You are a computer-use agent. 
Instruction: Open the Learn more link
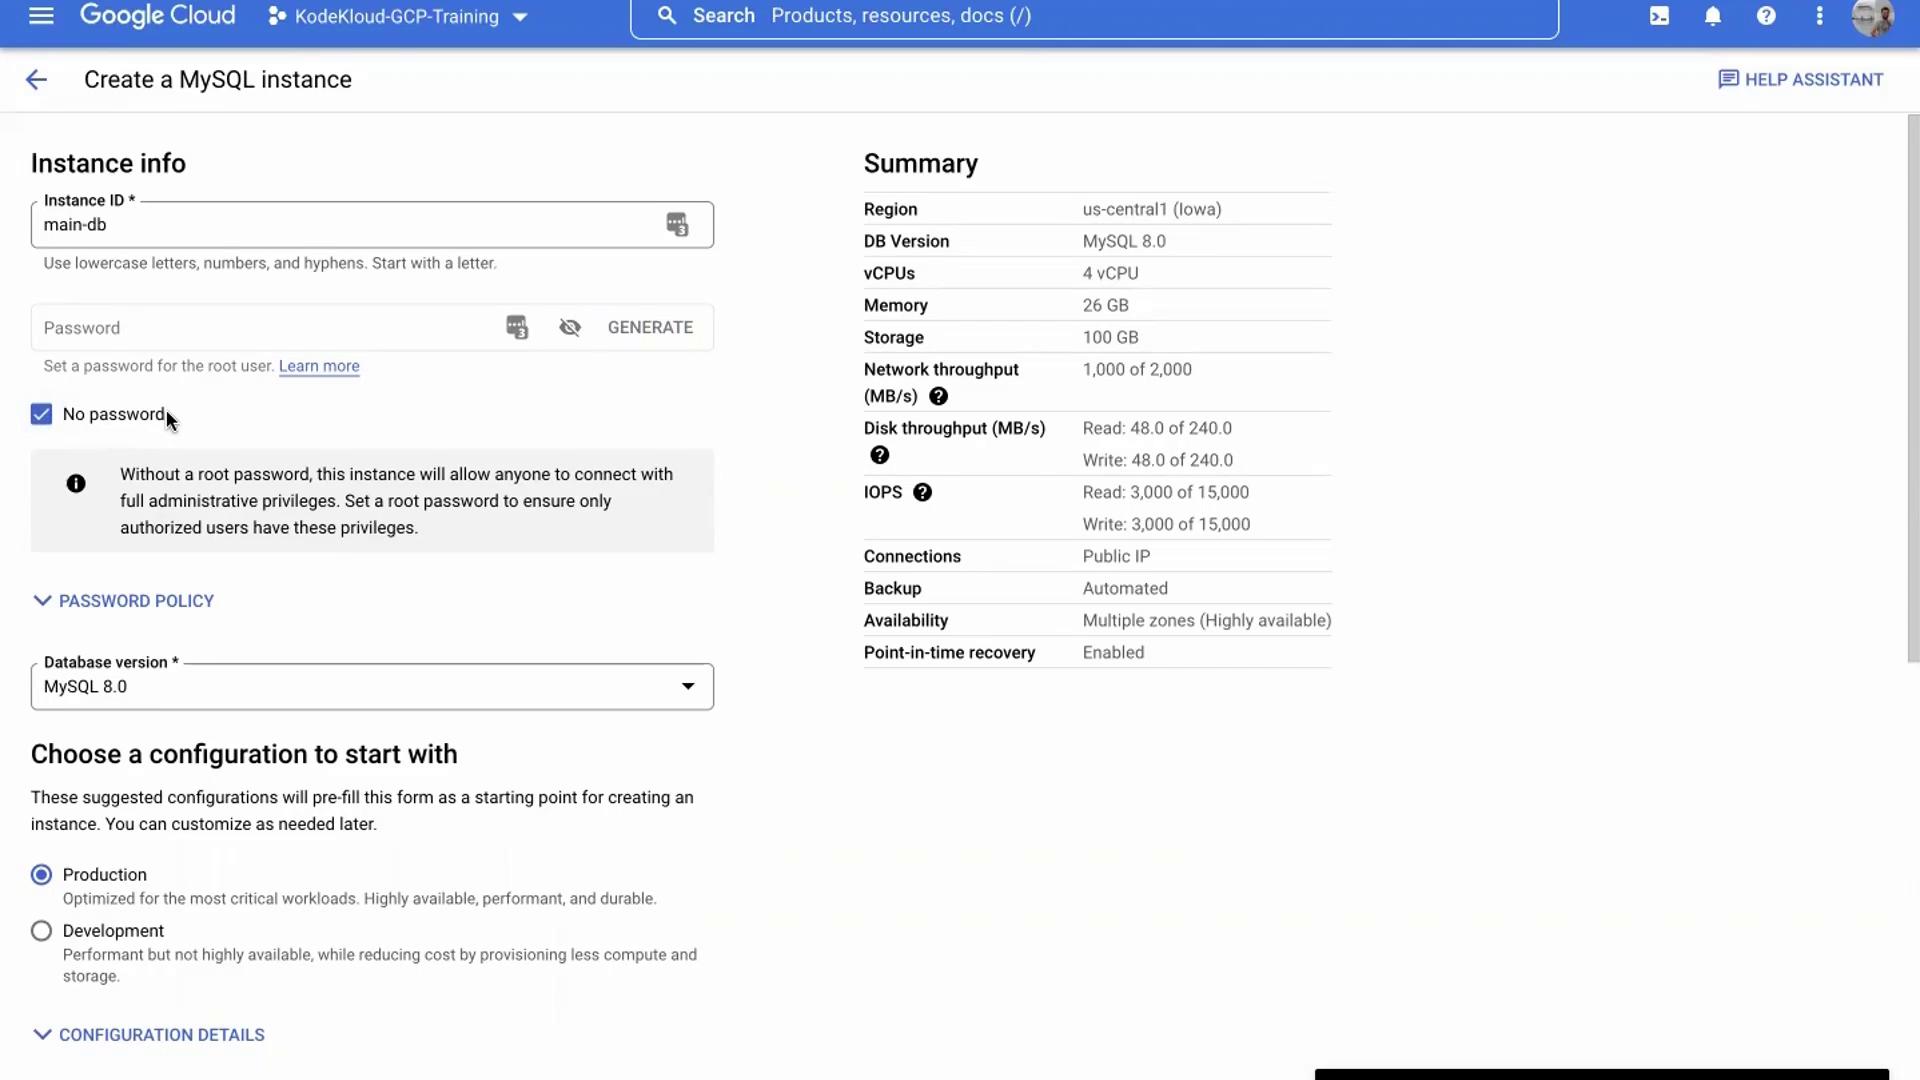coord(319,366)
